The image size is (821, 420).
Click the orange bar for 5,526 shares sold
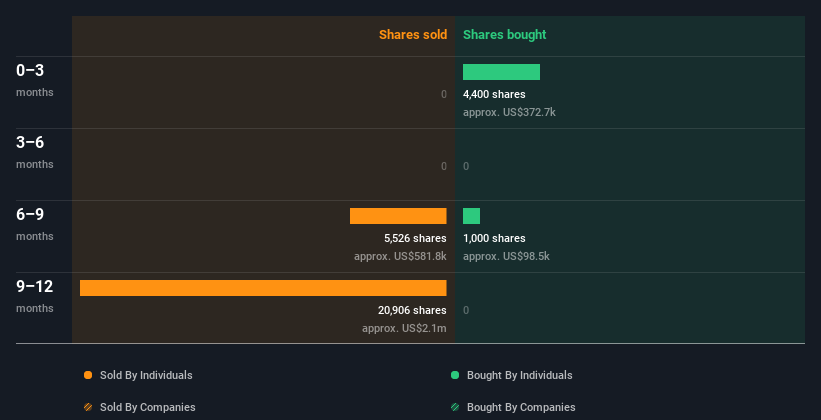tap(398, 216)
